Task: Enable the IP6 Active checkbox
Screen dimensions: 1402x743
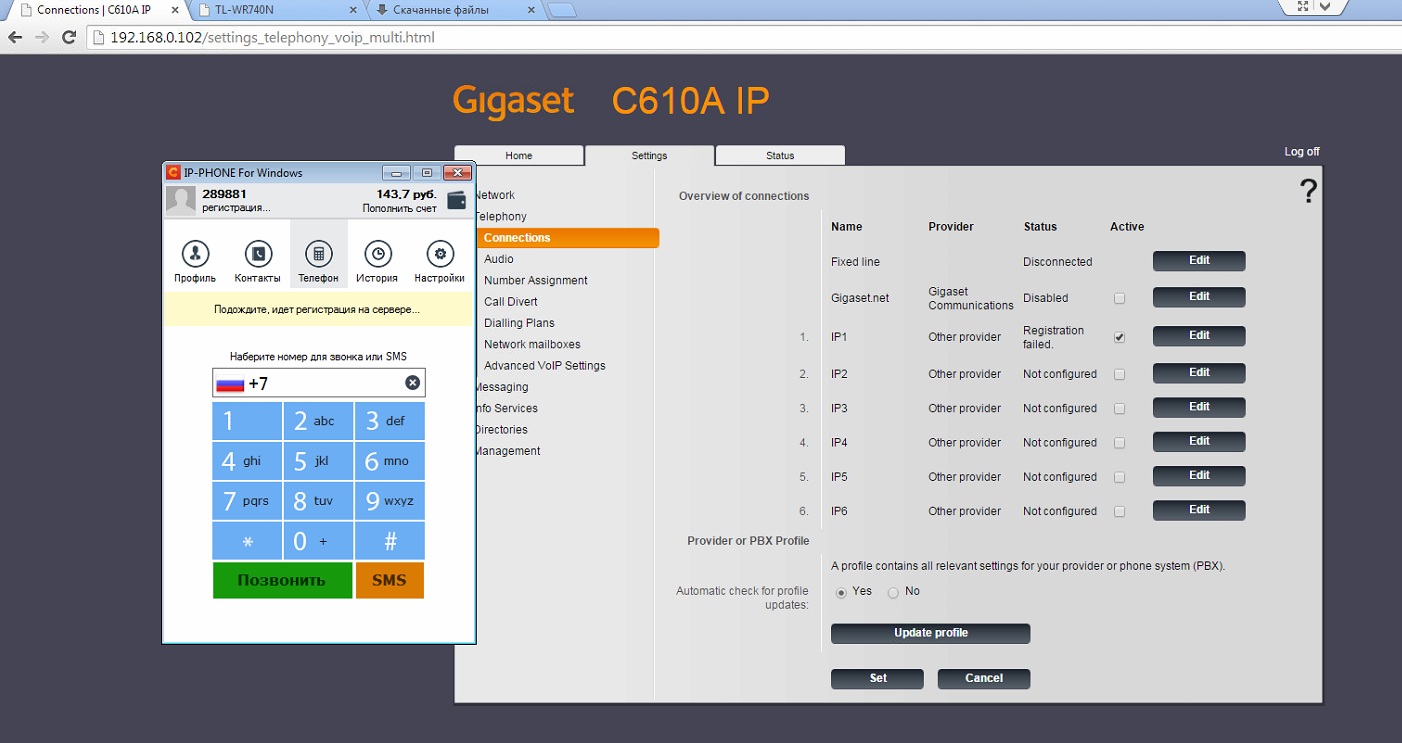Action: 1119,511
